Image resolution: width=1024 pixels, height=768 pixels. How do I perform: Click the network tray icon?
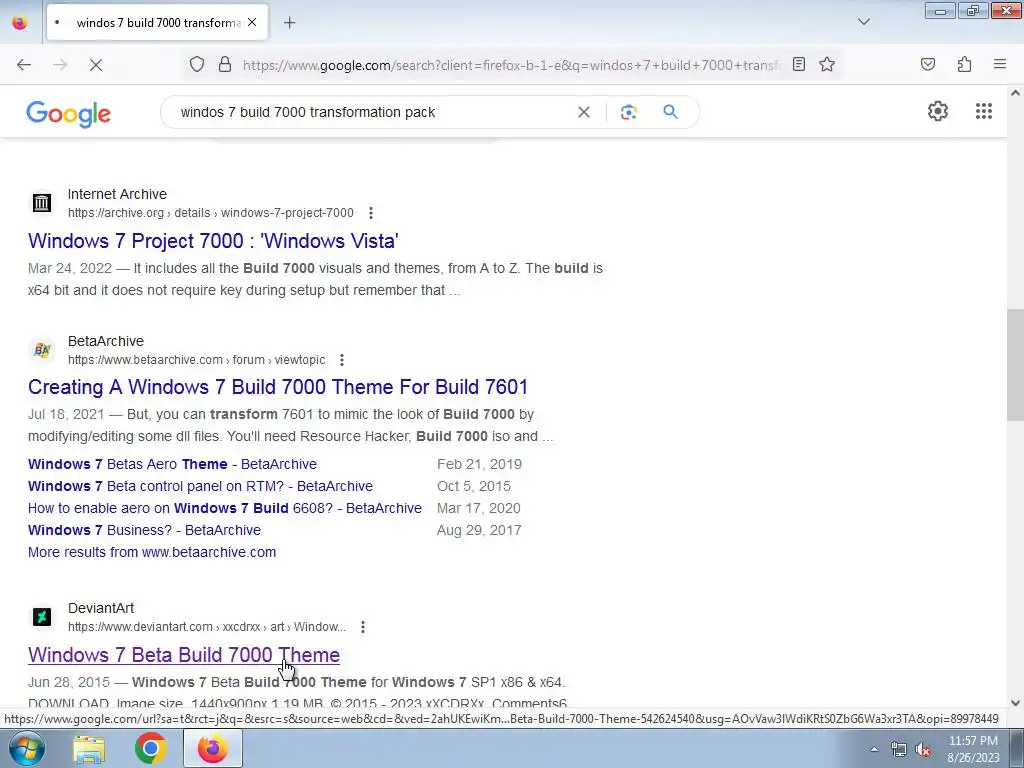pyautogui.click(x=899, y=750)
